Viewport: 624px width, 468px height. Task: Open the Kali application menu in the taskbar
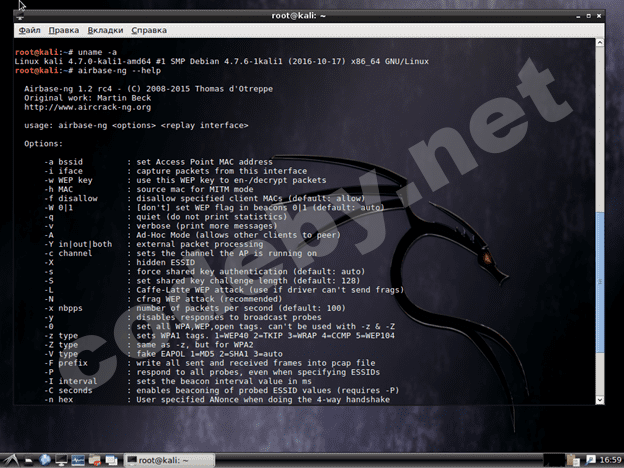pyautogui.click(x=10, y=459)
